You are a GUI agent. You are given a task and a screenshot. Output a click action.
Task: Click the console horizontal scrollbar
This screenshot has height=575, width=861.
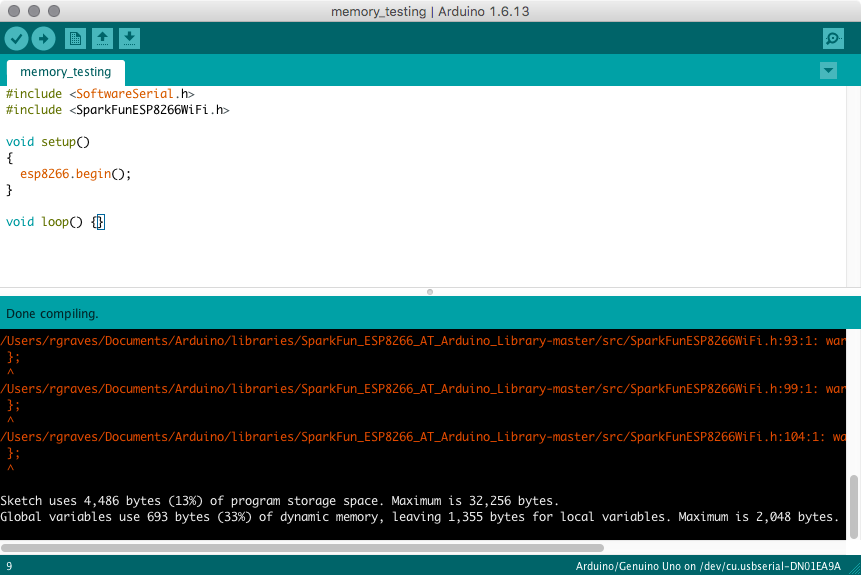coord(302,548)
